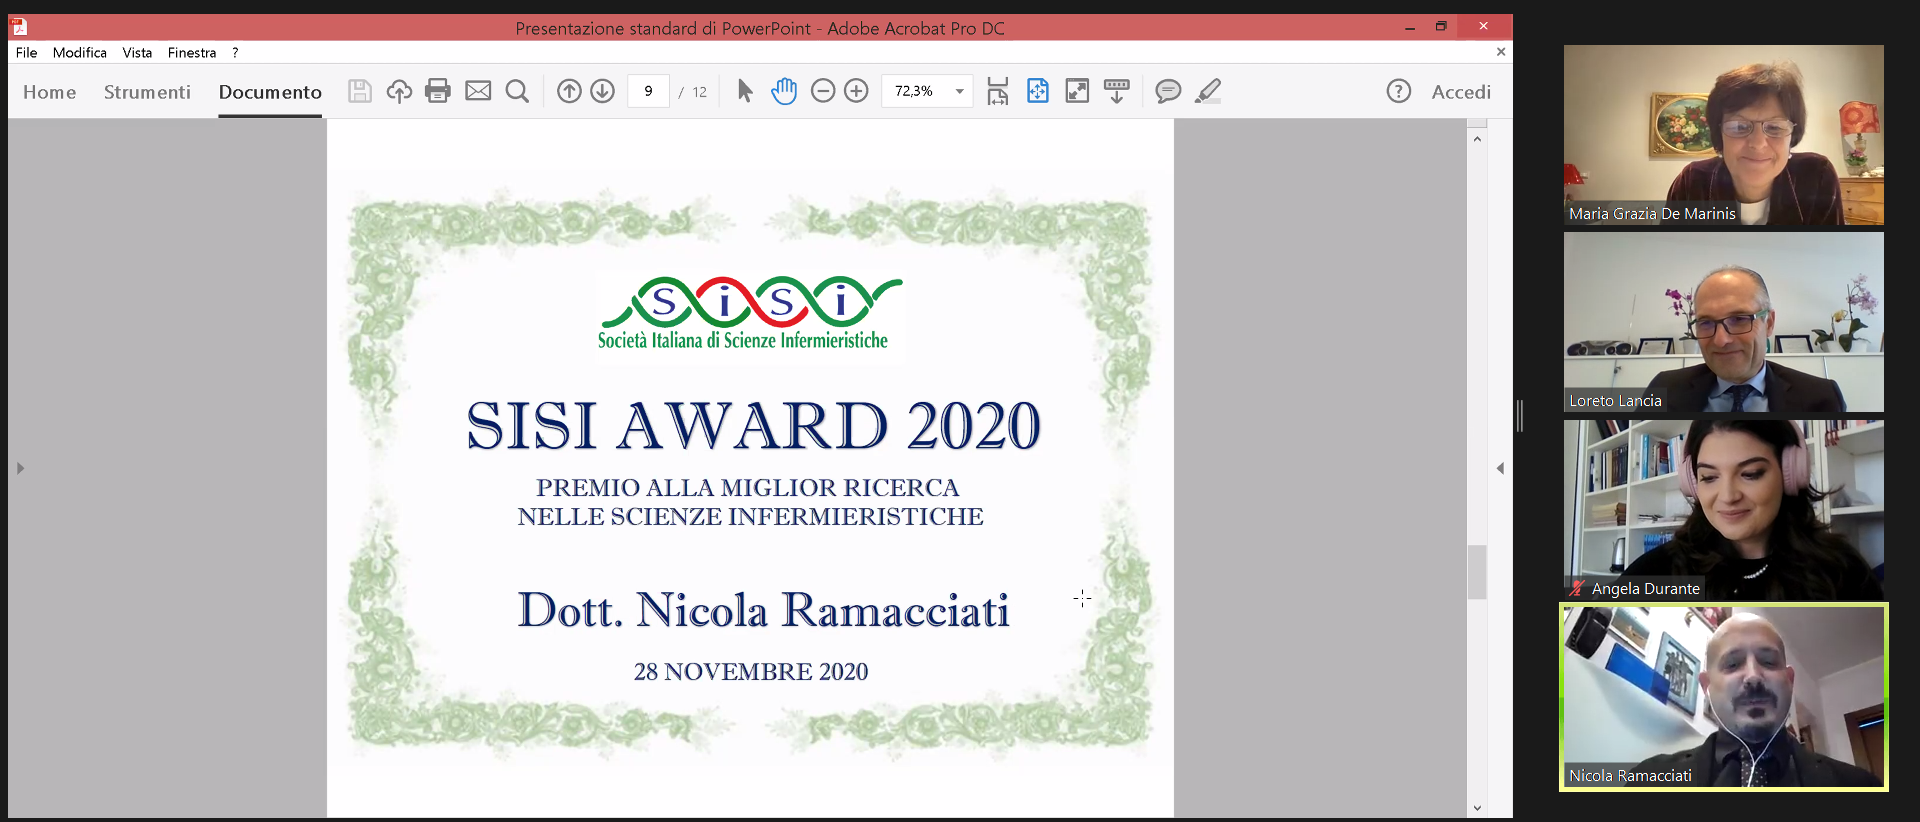This screenshot has height=822, width=1920.
Task: Select Angela Durante video tile
Action: [1724, 510]
